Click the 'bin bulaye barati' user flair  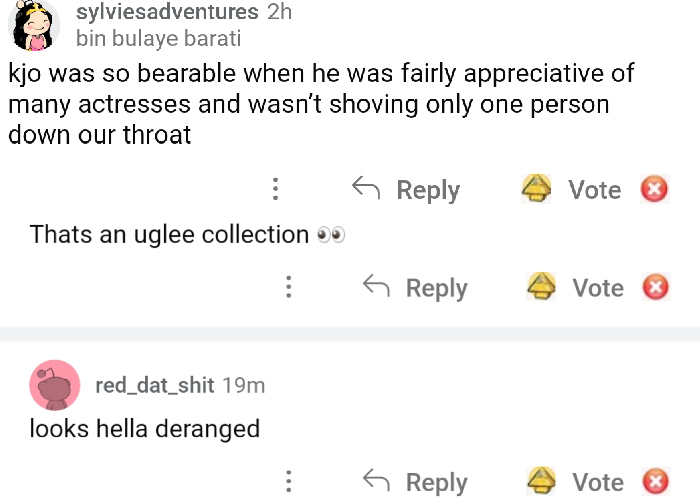[x=158, y=40]
